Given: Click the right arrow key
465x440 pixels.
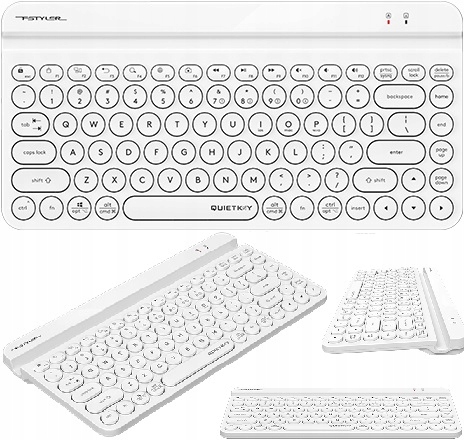Looking at the screenshot, I should tap(441, 208).
